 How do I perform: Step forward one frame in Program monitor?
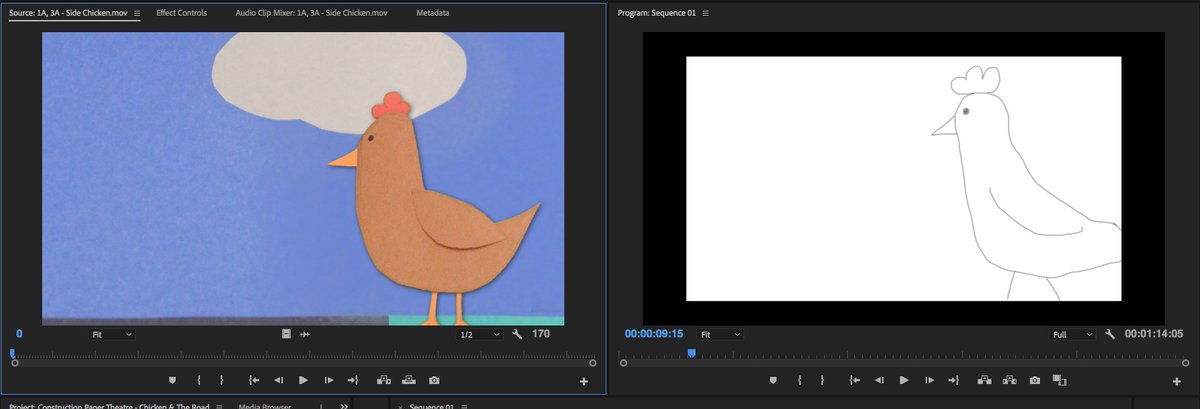[x=929, y=380]
